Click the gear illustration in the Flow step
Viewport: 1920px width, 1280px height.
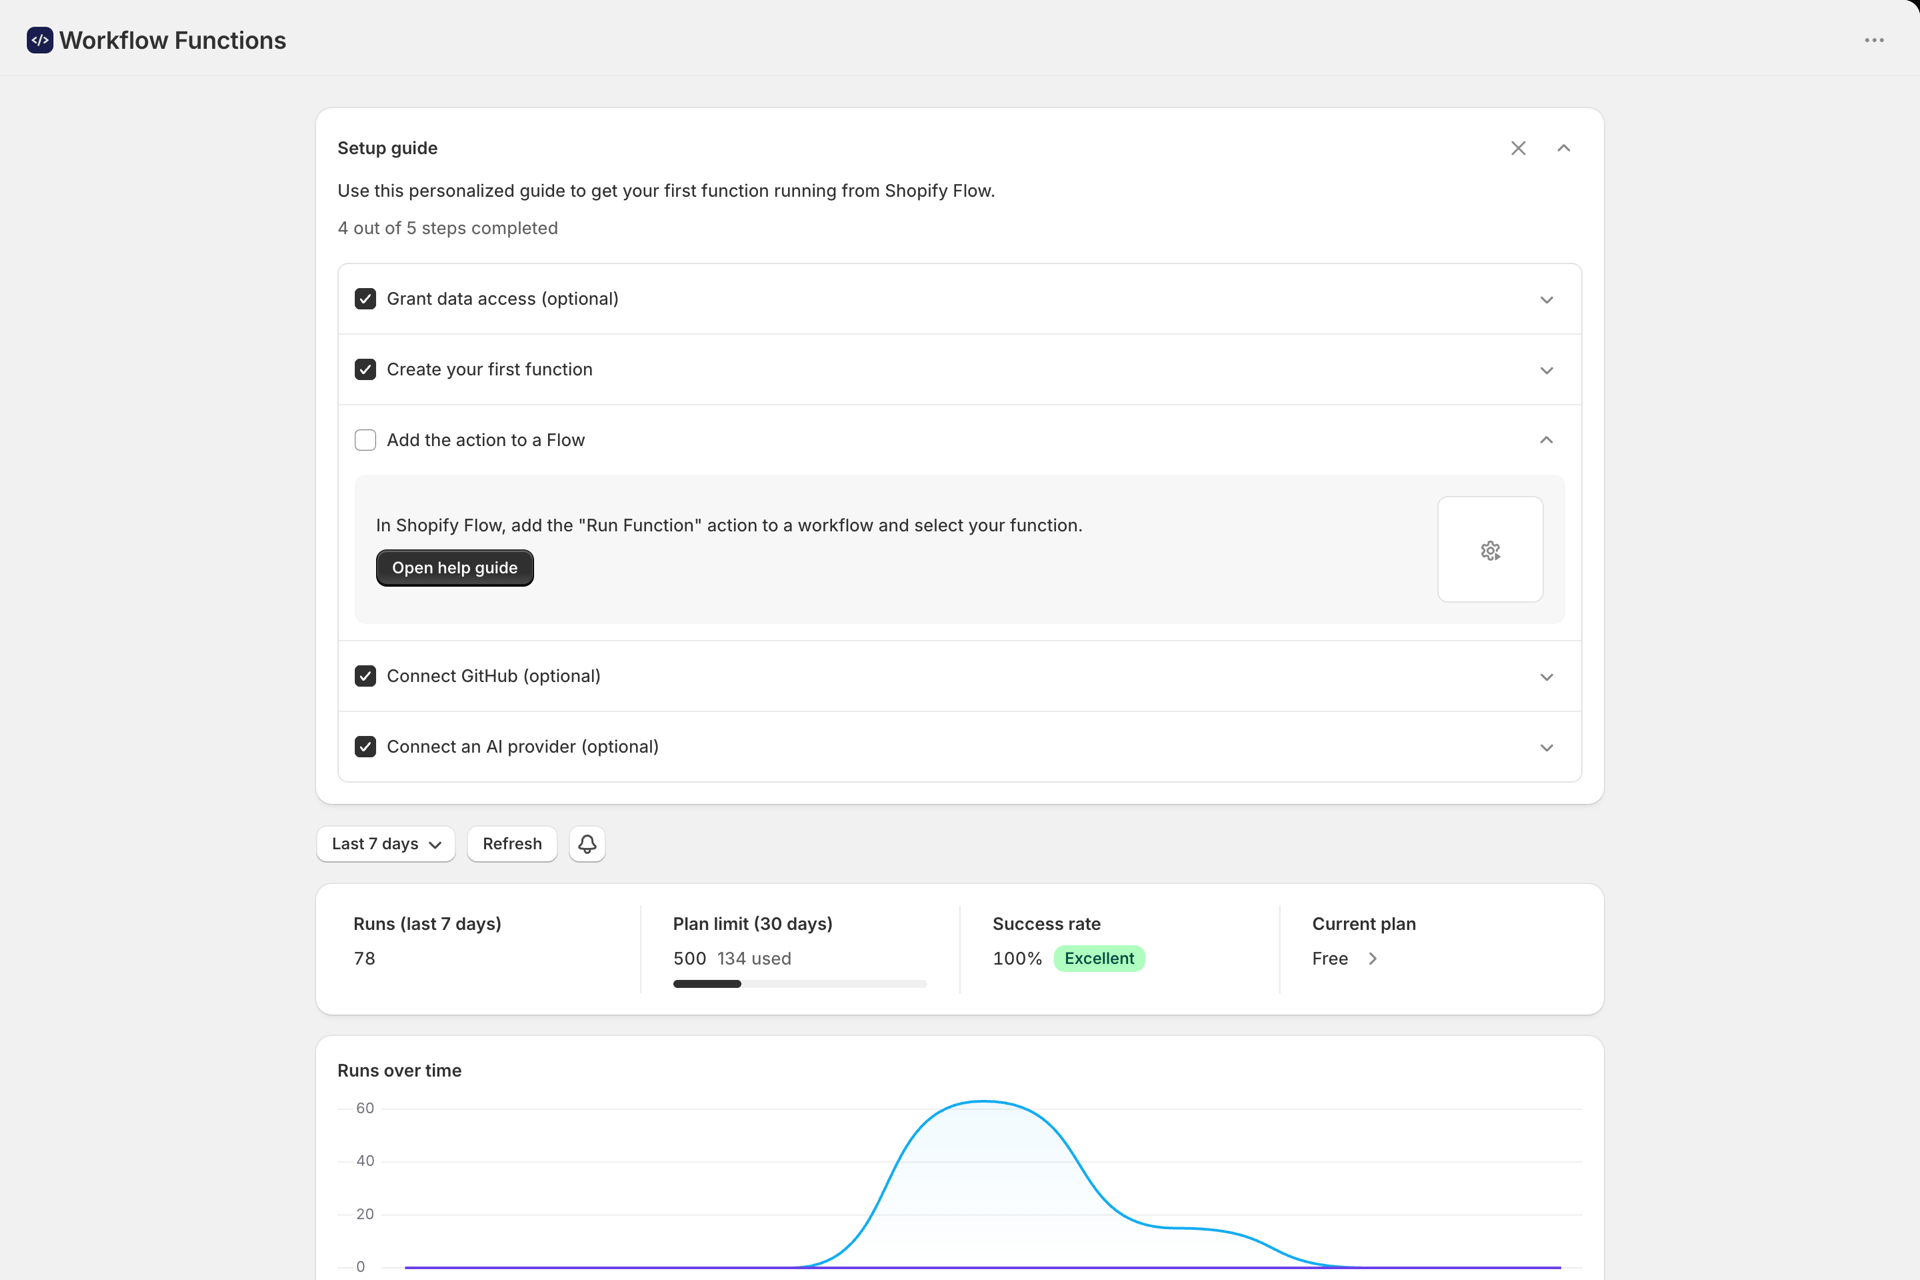click(1490, 550)
